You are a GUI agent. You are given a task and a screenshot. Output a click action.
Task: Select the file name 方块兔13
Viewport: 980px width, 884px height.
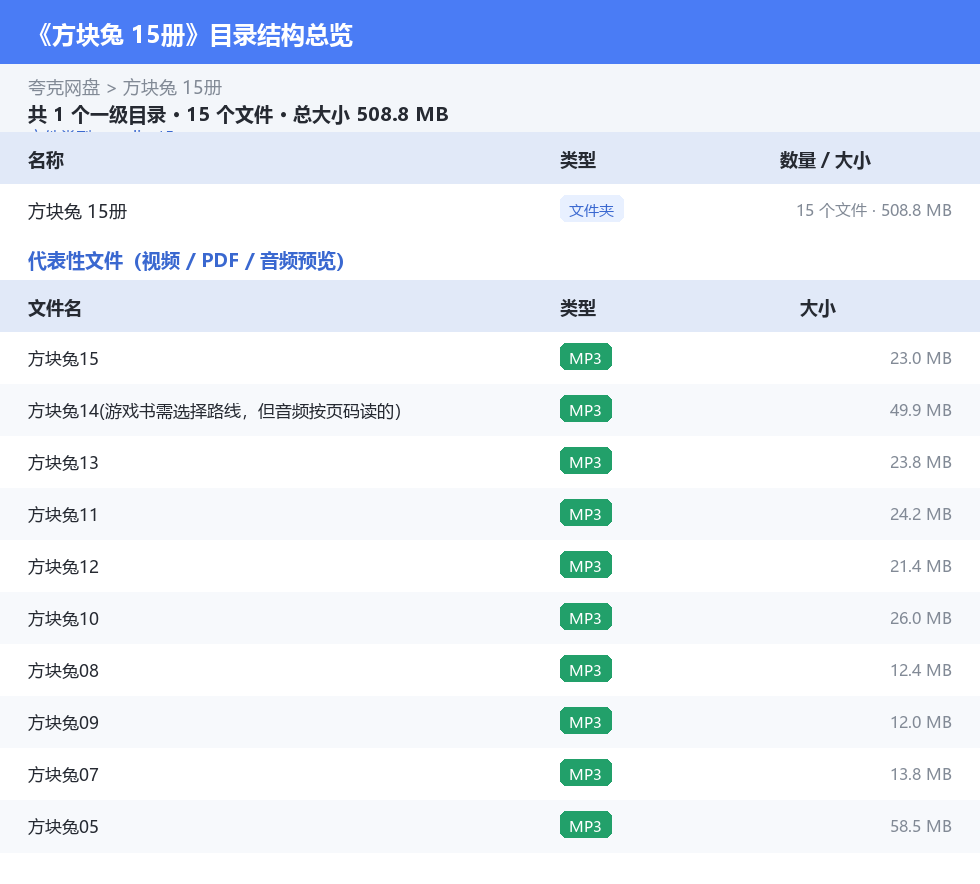63,463
